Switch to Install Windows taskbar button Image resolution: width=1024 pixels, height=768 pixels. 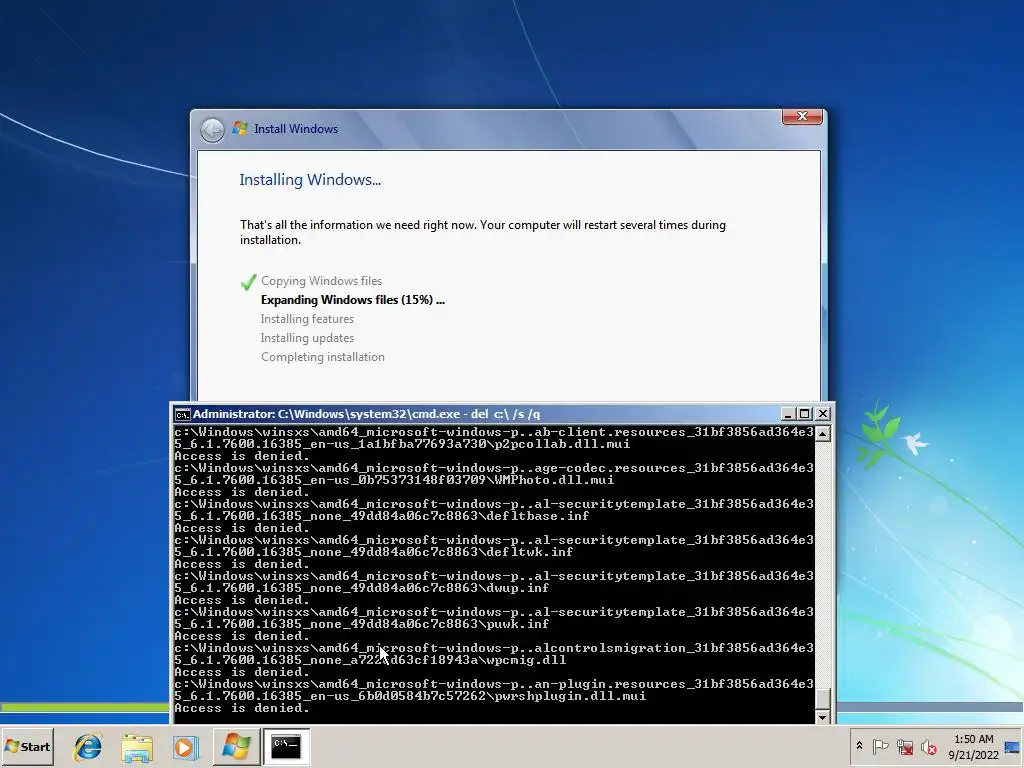236,746
